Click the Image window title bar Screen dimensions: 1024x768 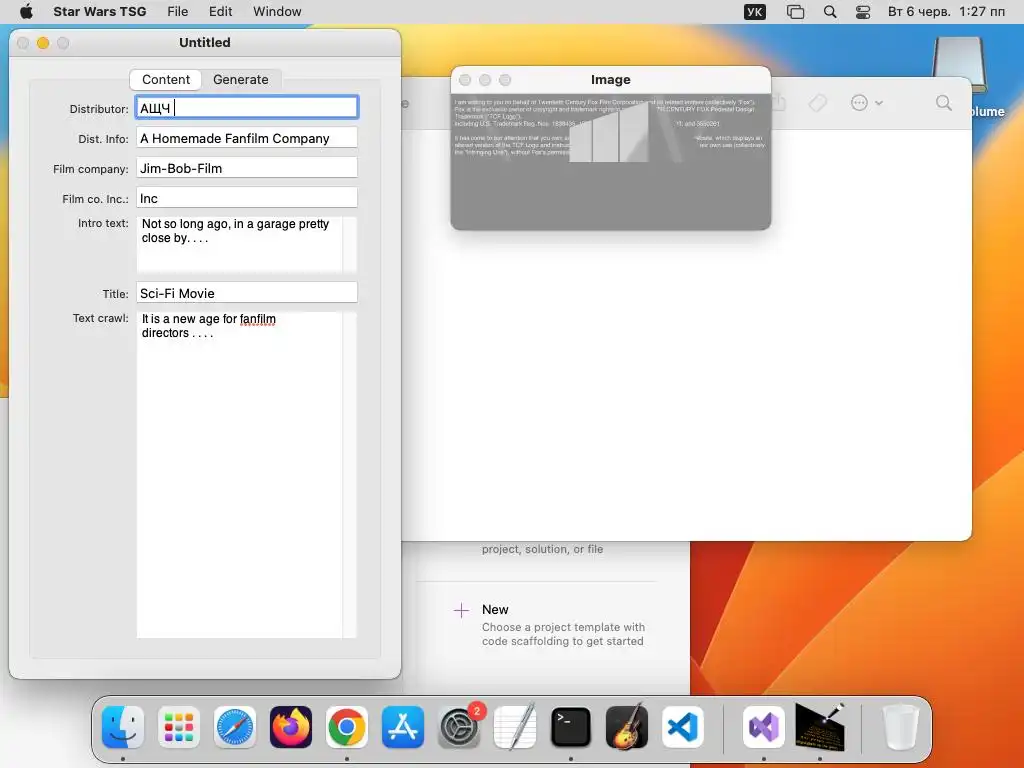coord(611,80)
